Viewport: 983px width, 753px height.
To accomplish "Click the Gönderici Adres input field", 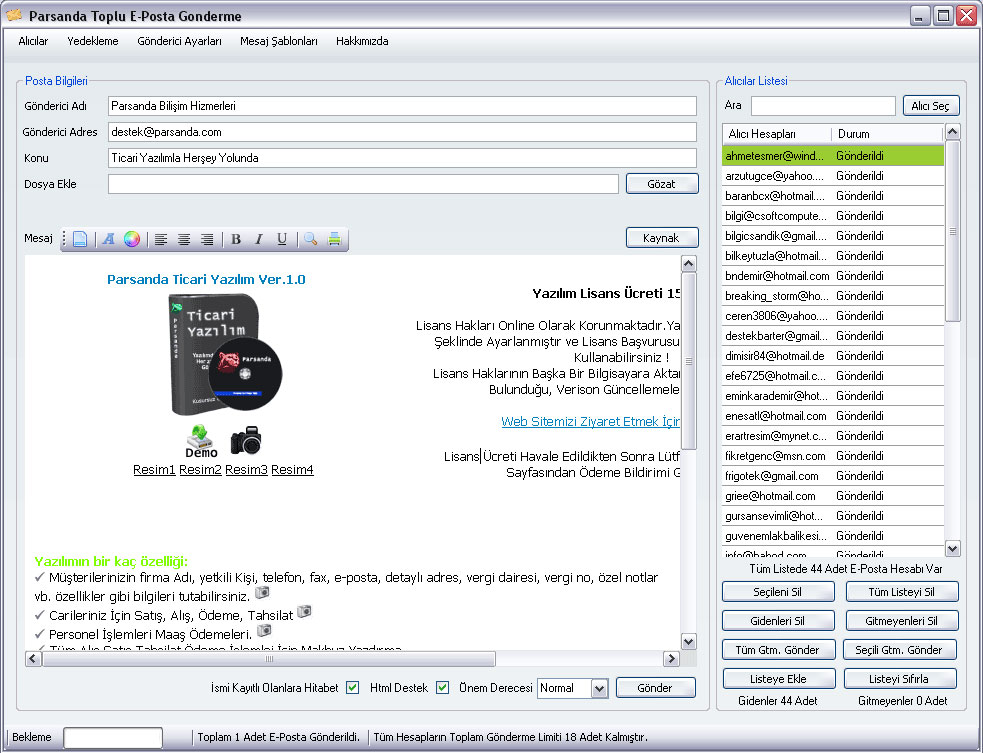I will pyautogui.click(x=402, y=132).
